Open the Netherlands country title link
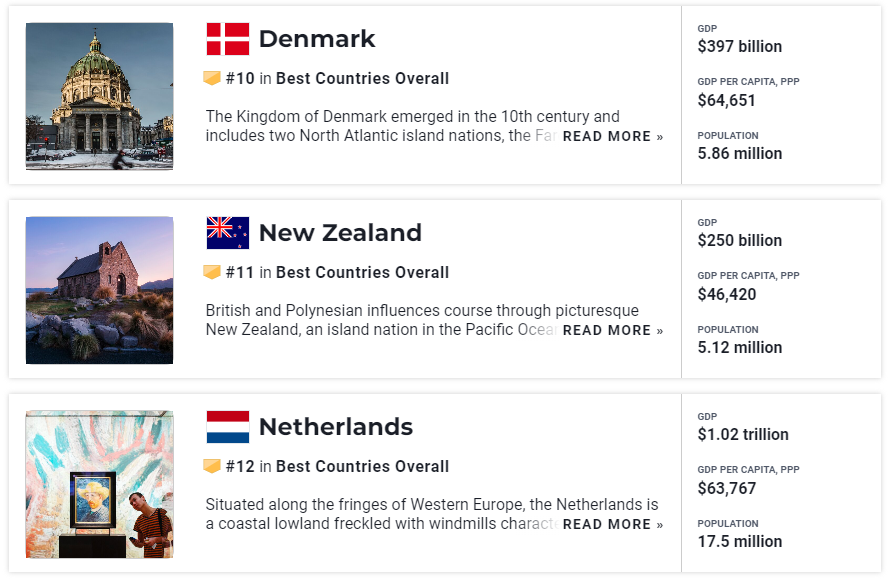890x583 pixels. [335, 427]
